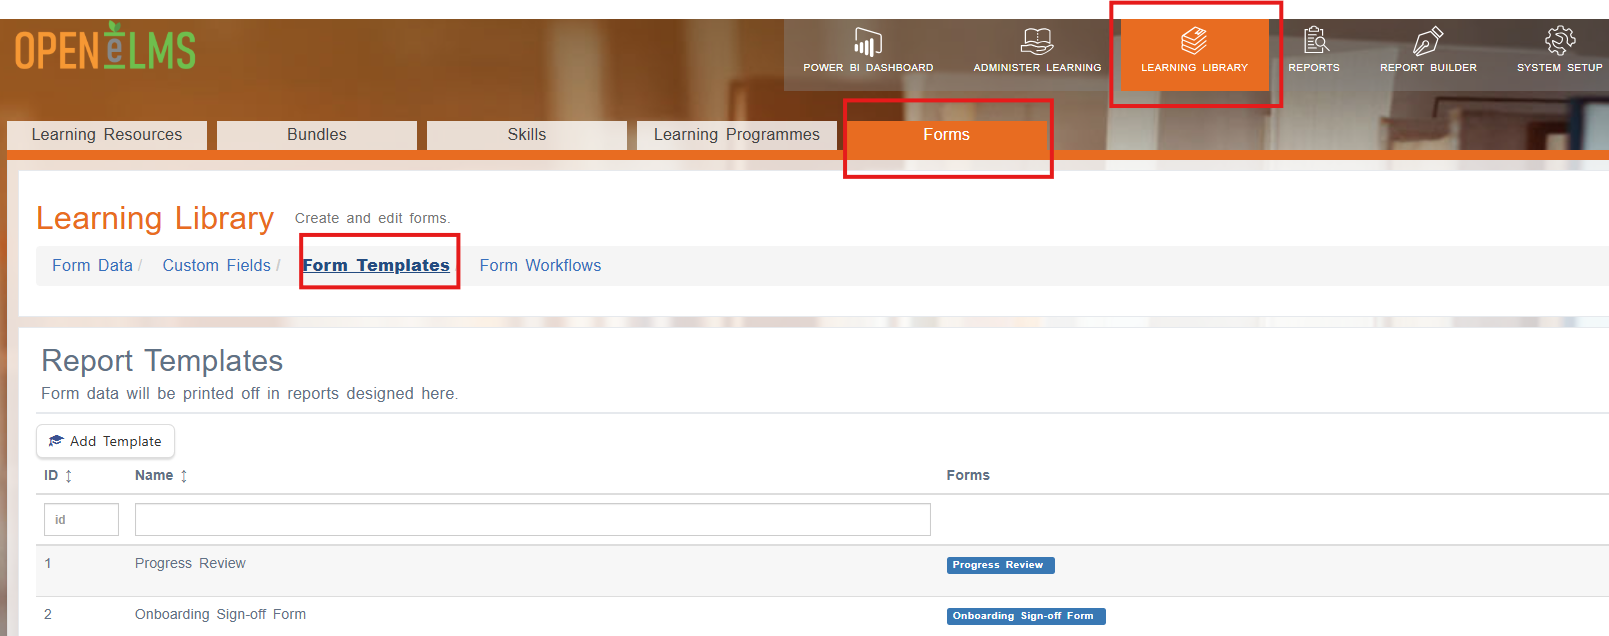Click the Onboarding Sign-off Form badge
1609x636 pixels.
1026,616
